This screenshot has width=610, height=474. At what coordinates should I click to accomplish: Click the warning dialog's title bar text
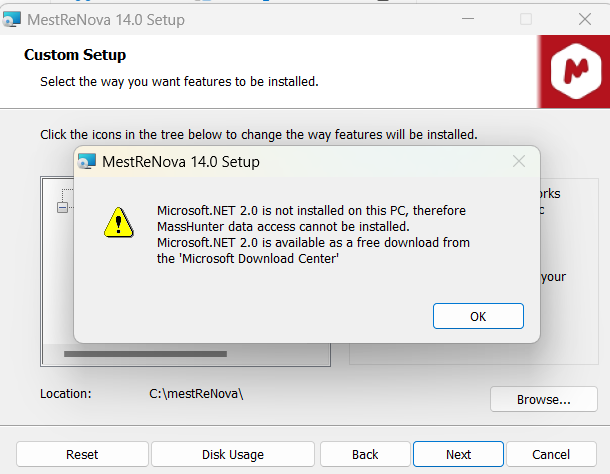click(x=181, y=162)
